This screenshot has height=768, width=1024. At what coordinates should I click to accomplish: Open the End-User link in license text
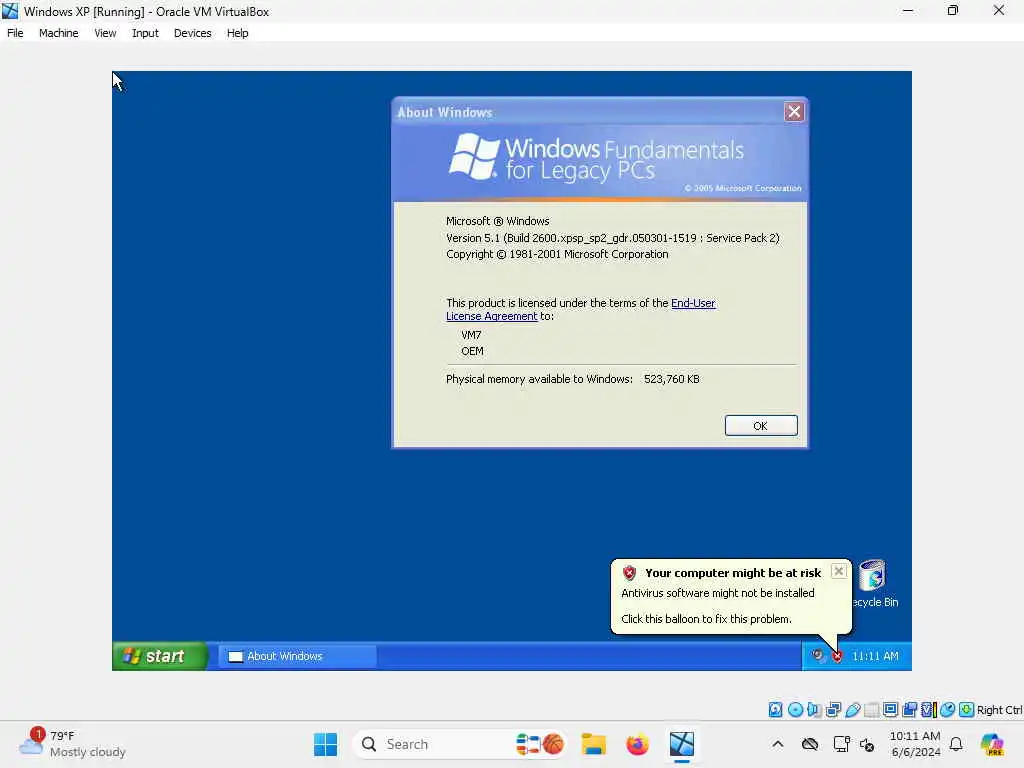(x=693, y=303)
